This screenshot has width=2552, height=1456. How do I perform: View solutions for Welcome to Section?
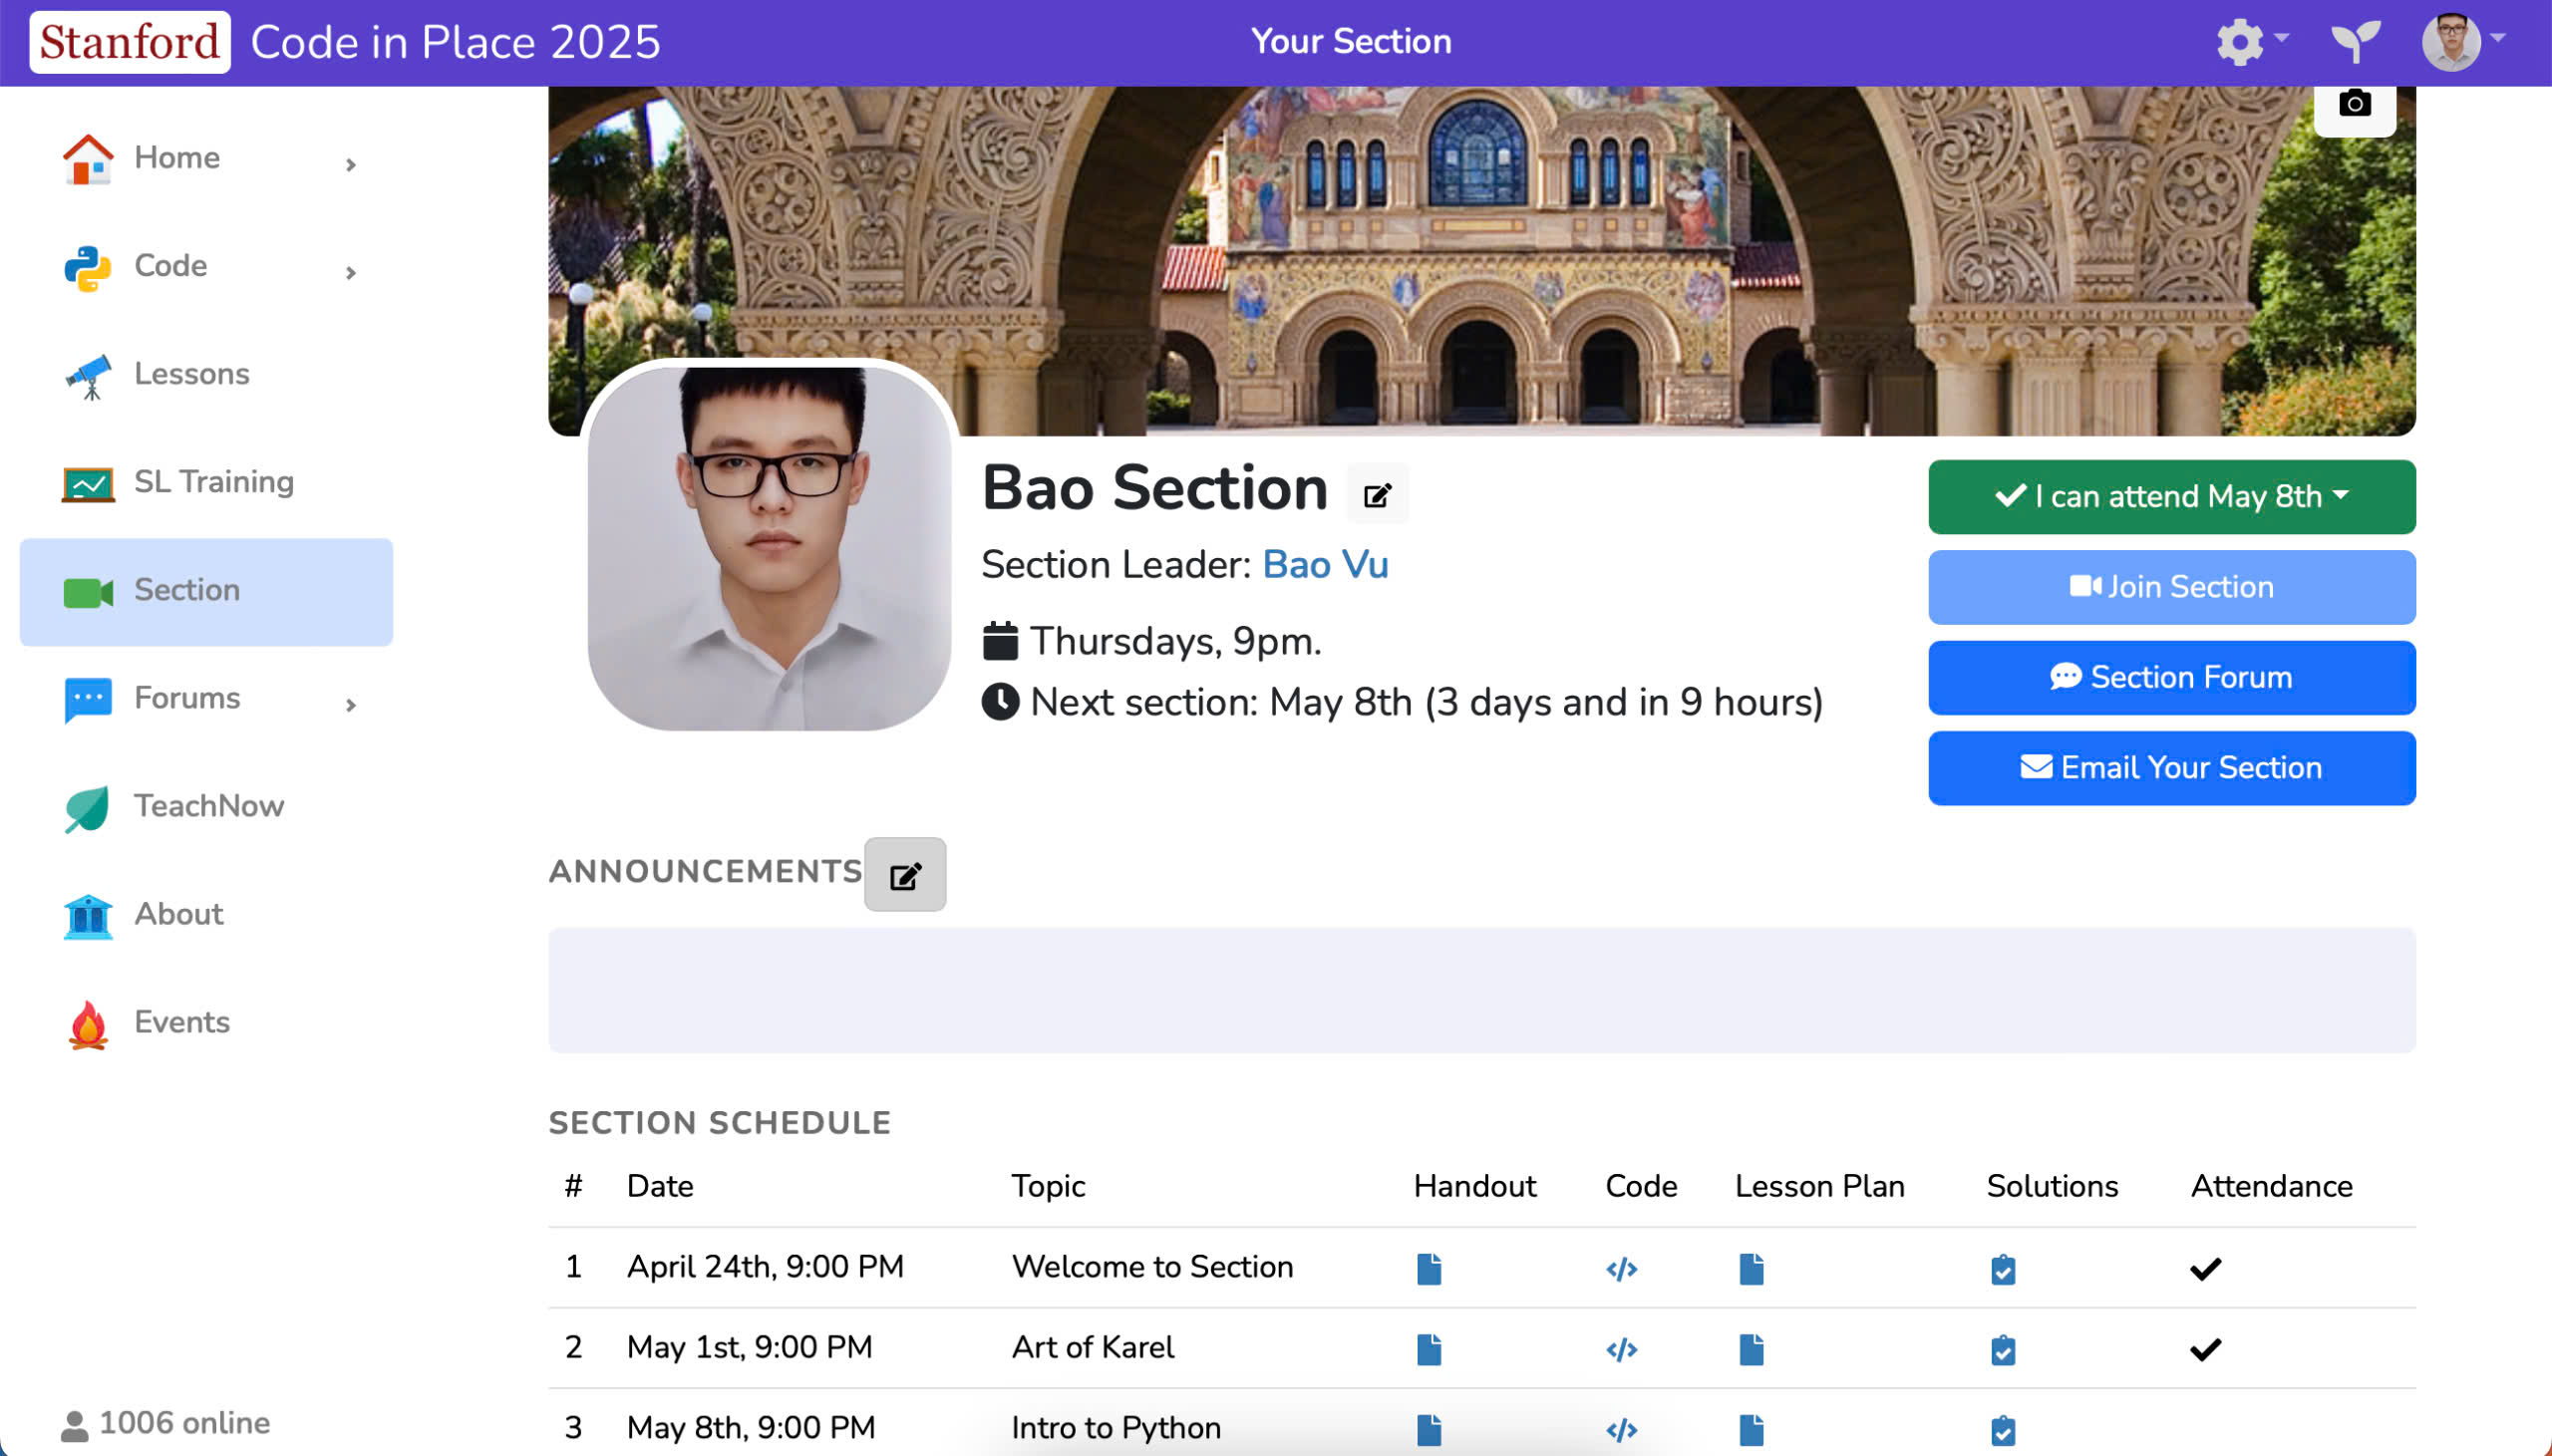tap(2002, 1269)
